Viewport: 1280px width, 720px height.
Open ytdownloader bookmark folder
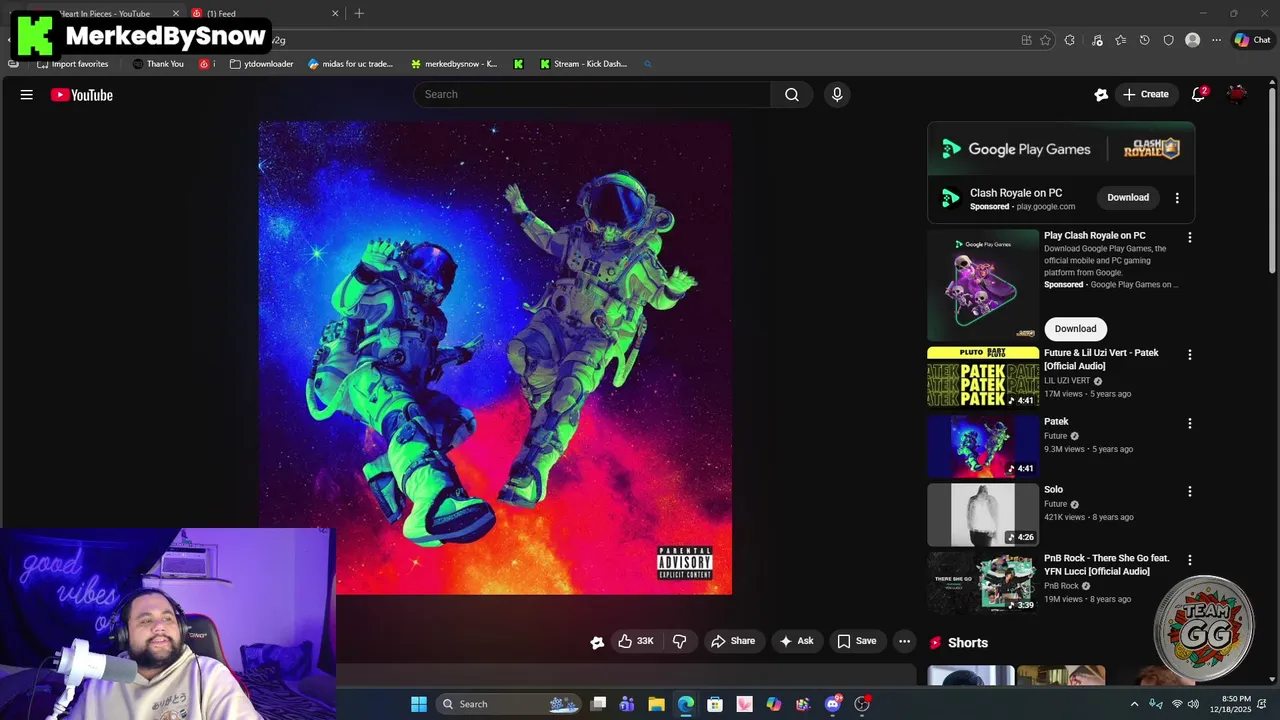pos(262,64)
